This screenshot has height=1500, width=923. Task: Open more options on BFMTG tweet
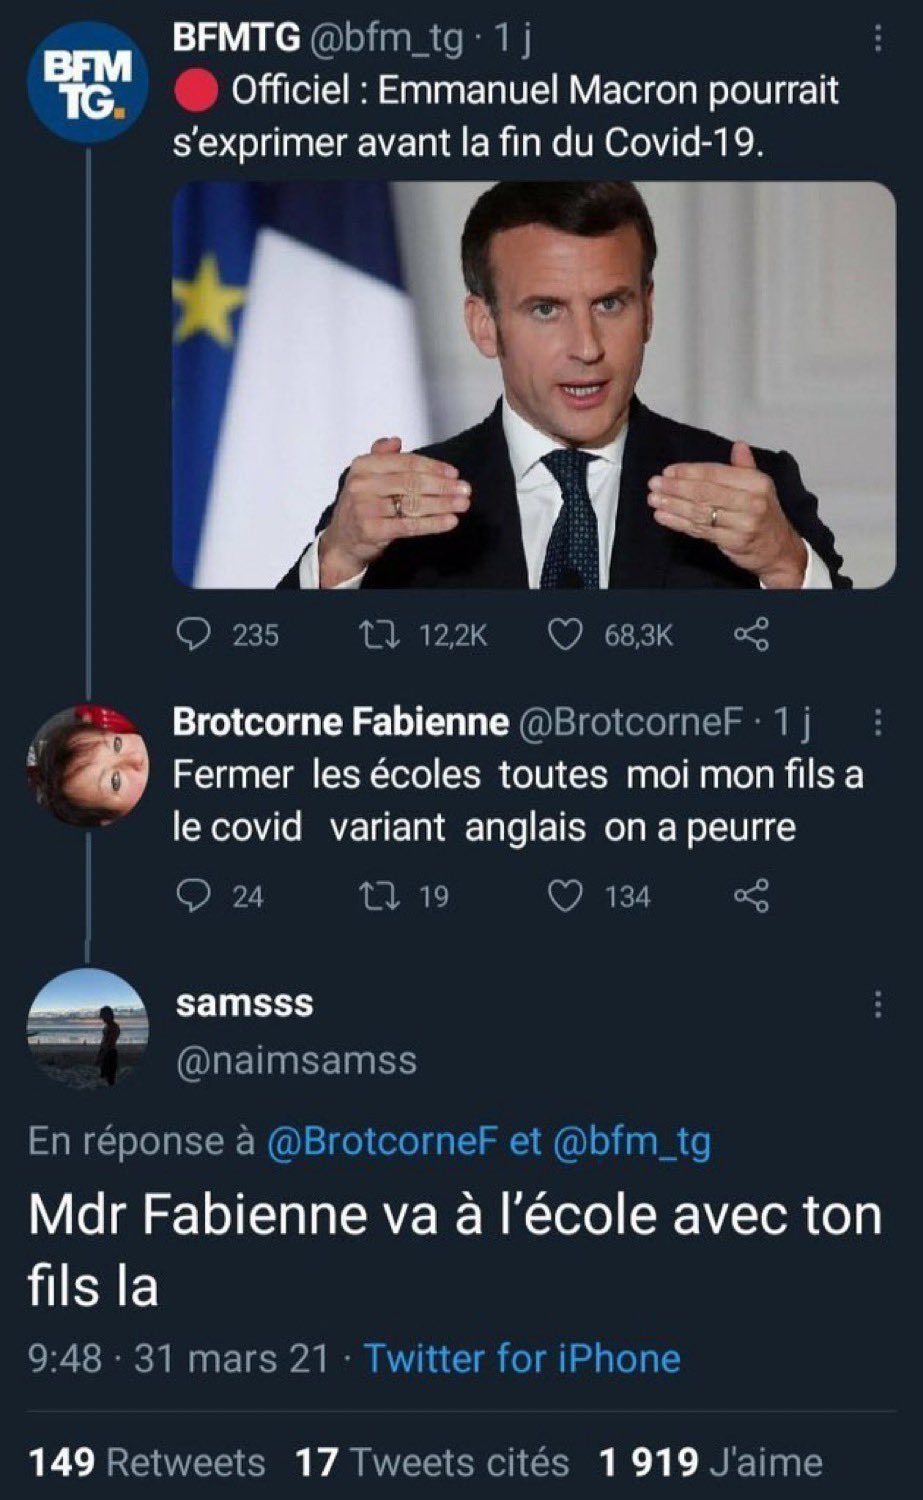[877, 39]
